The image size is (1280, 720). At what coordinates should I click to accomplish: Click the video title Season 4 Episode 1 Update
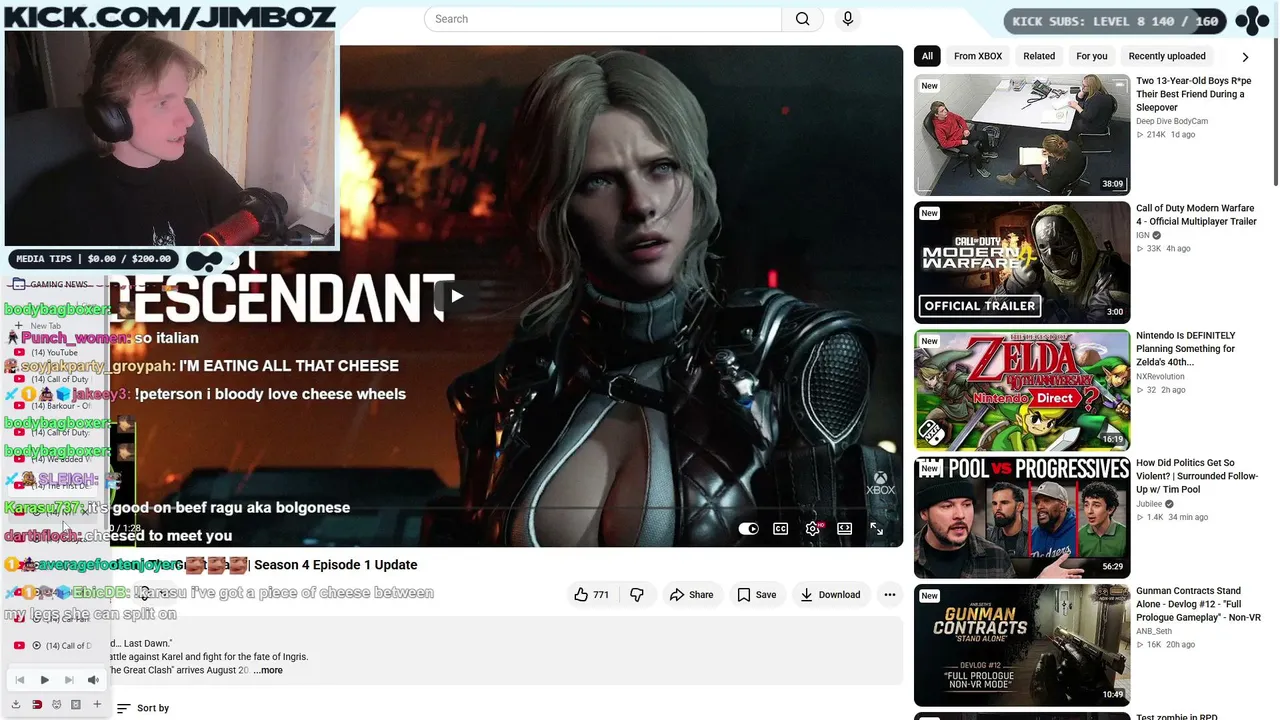click(336, 565)
